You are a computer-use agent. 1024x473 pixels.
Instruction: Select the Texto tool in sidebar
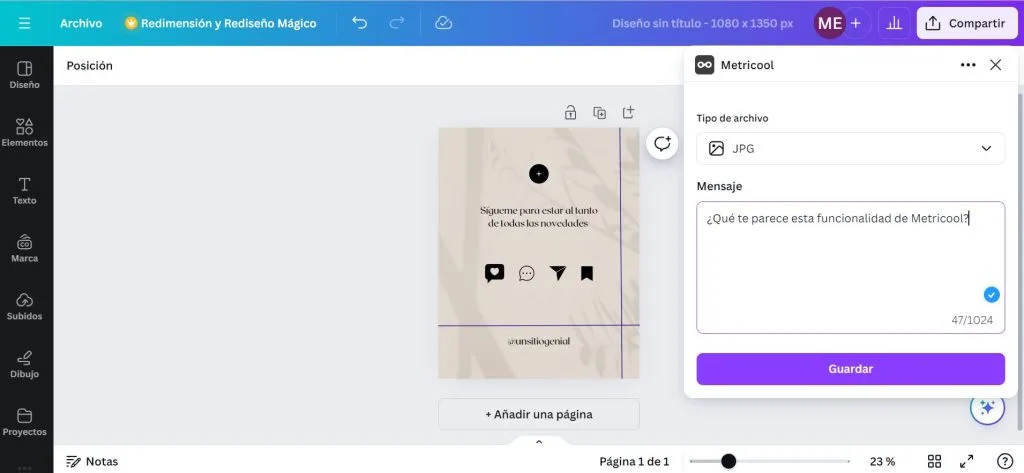pyautogui.click(x=25, y=190)
